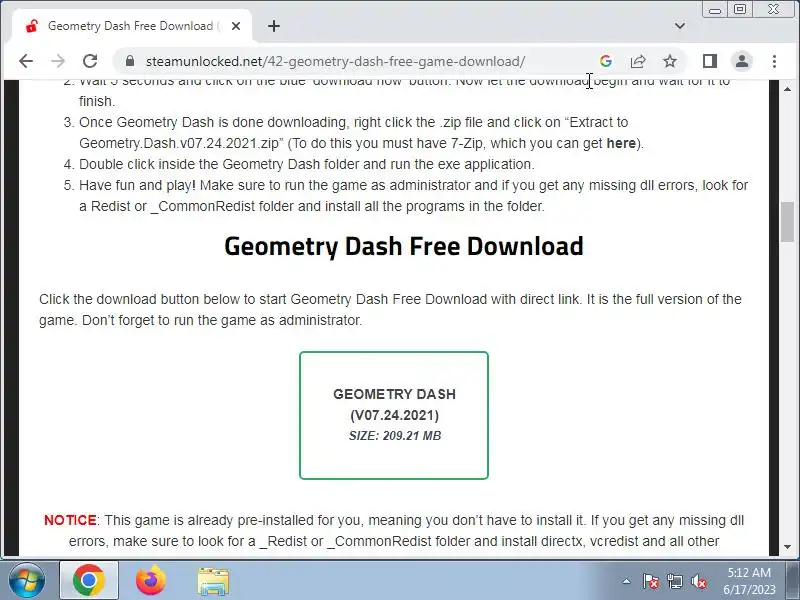The width and height of the screenshot is (800, 600).
Task: Follow the bold 'here' 7-Zip link
Action: click(x=621, y=143)
